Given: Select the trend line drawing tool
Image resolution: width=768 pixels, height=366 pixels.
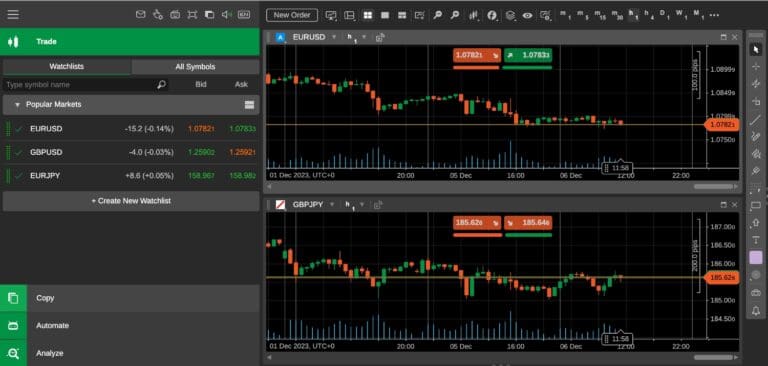Looking at the screenshot, I should [x=756, y=120].
